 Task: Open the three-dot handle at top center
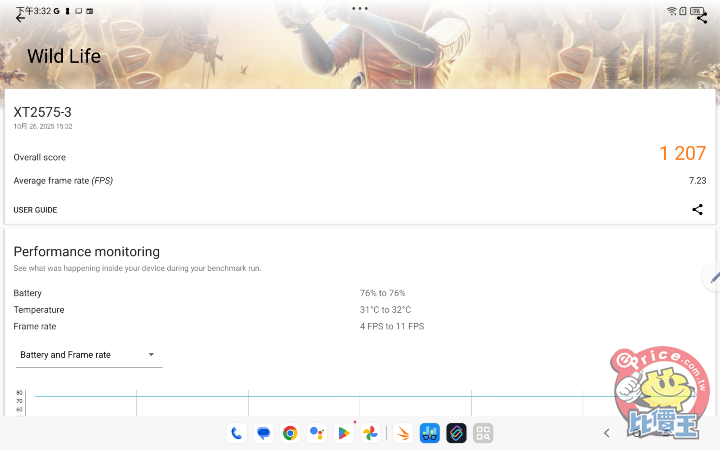point(360,8)
